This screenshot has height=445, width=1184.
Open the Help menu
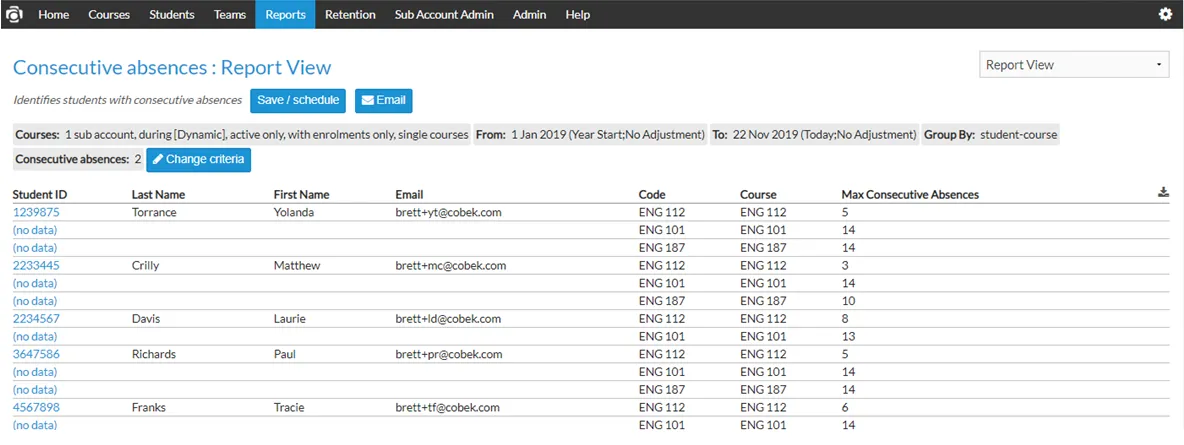click(578, 14)
